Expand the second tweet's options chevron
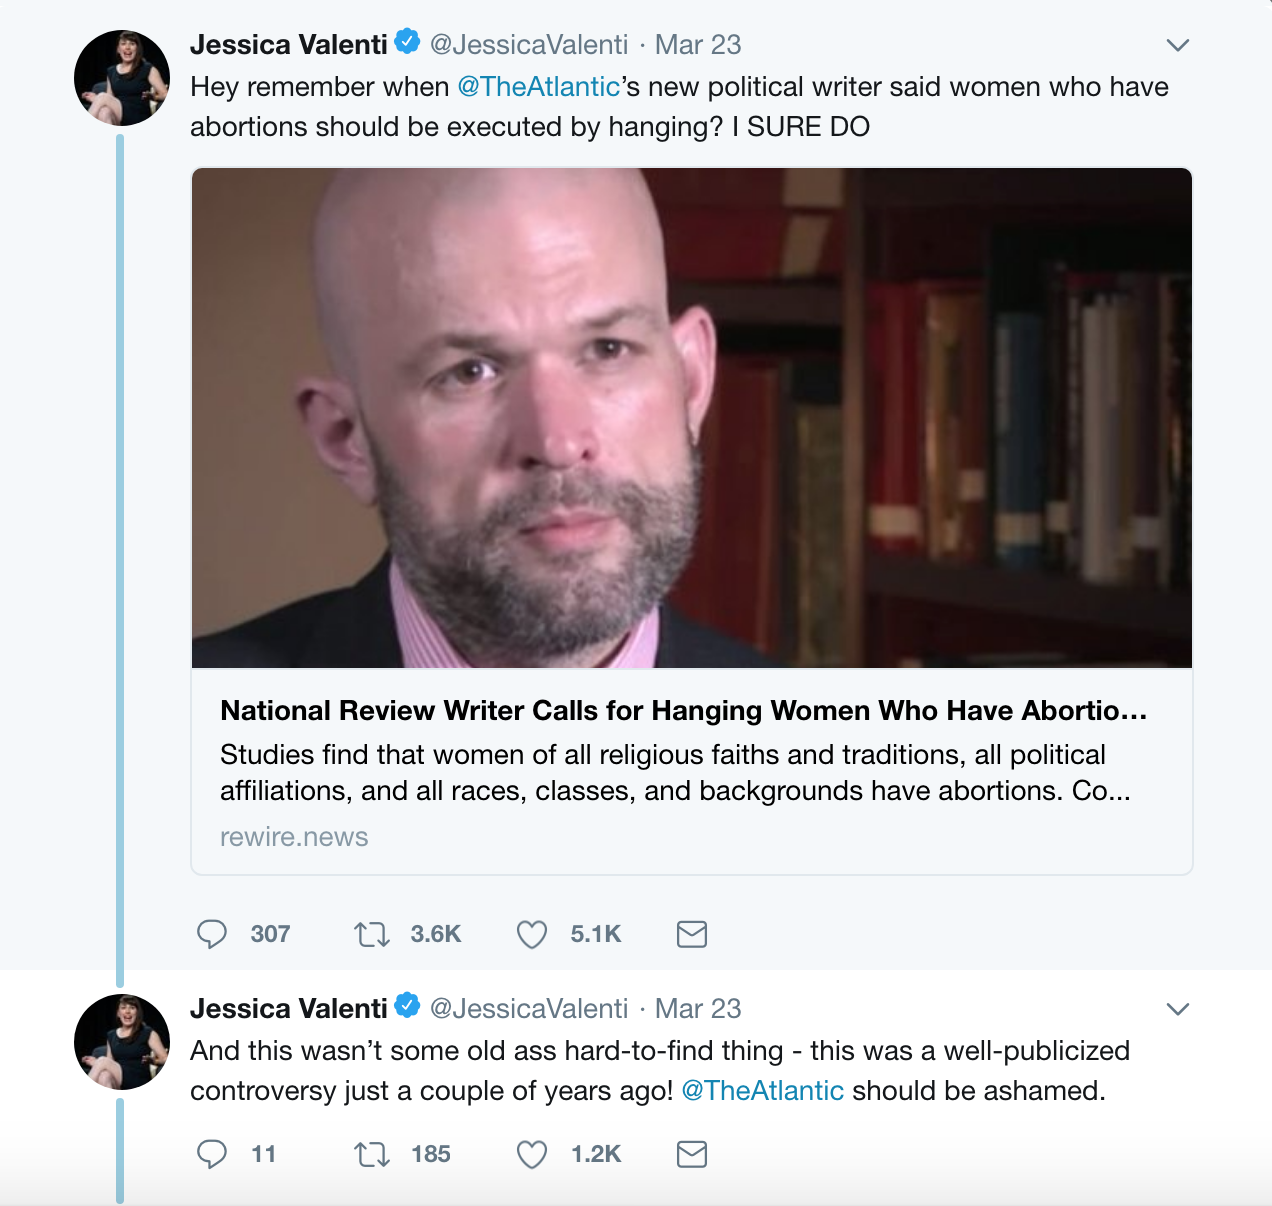Screen dimensions: 1272x1206 click(1178, 1009)
